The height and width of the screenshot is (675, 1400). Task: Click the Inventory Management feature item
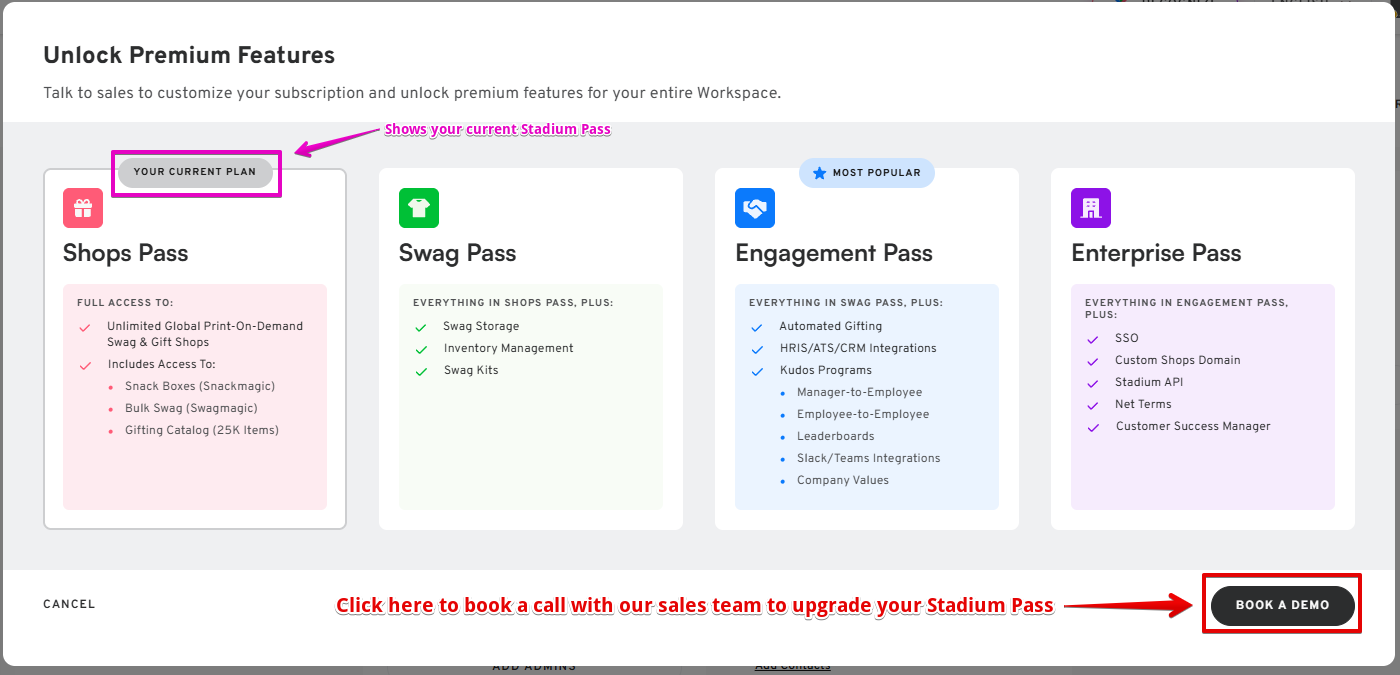tap(509, 348)
